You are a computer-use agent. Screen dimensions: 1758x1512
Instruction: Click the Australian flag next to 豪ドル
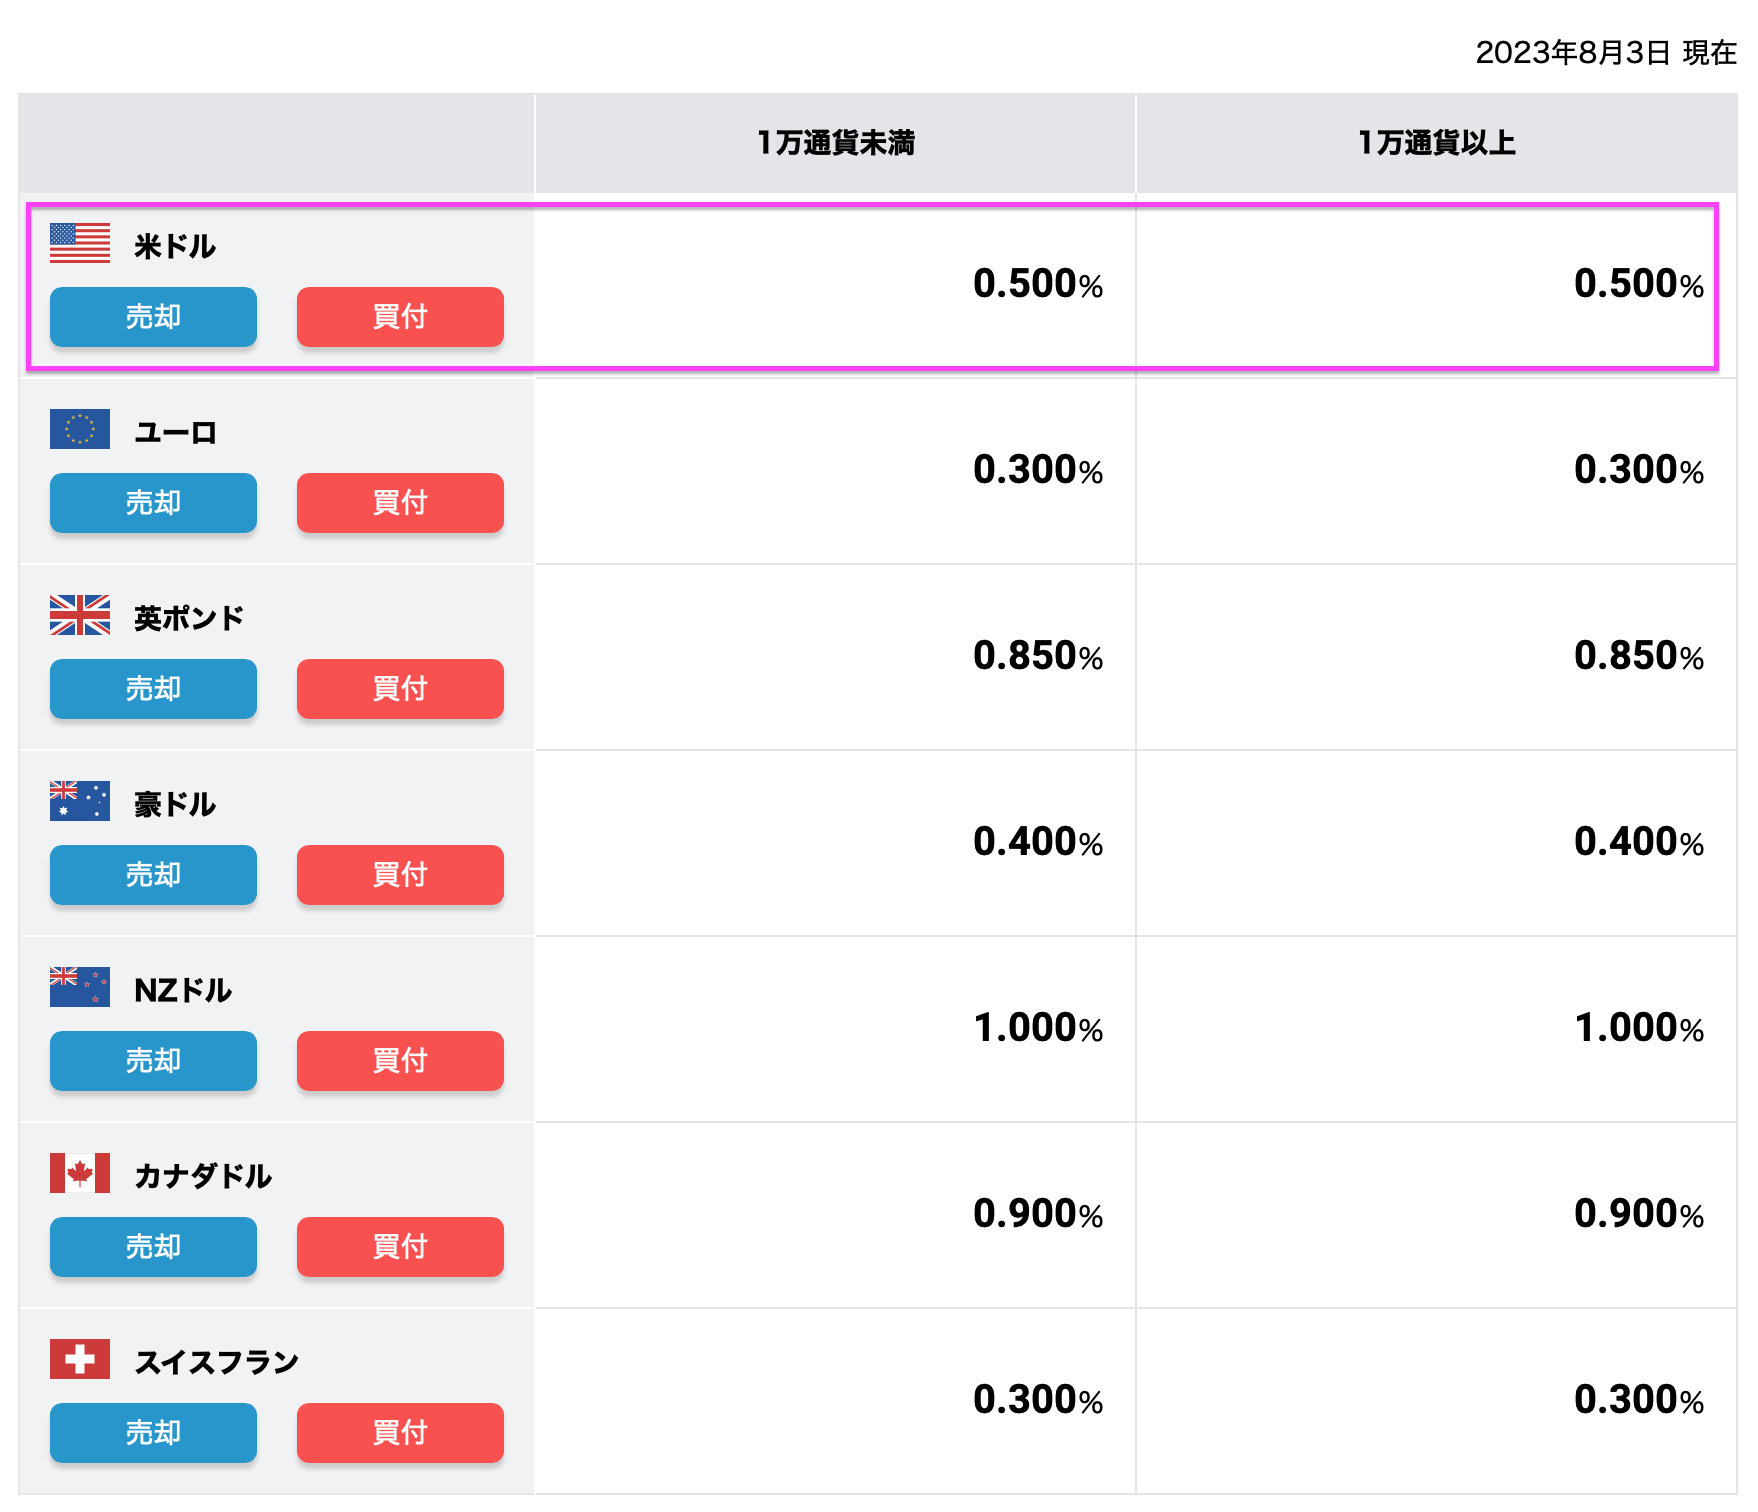80,801
